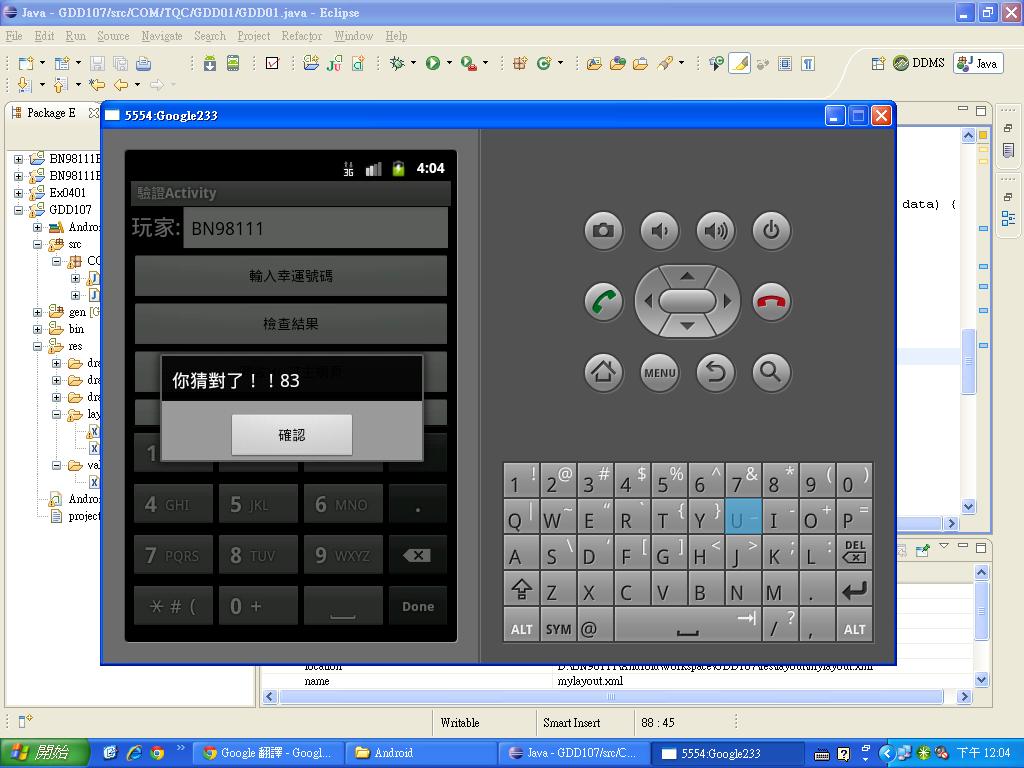Expand the Ex0401 project node
This screenshot has height=768, width=1024.
pos(18,193)
